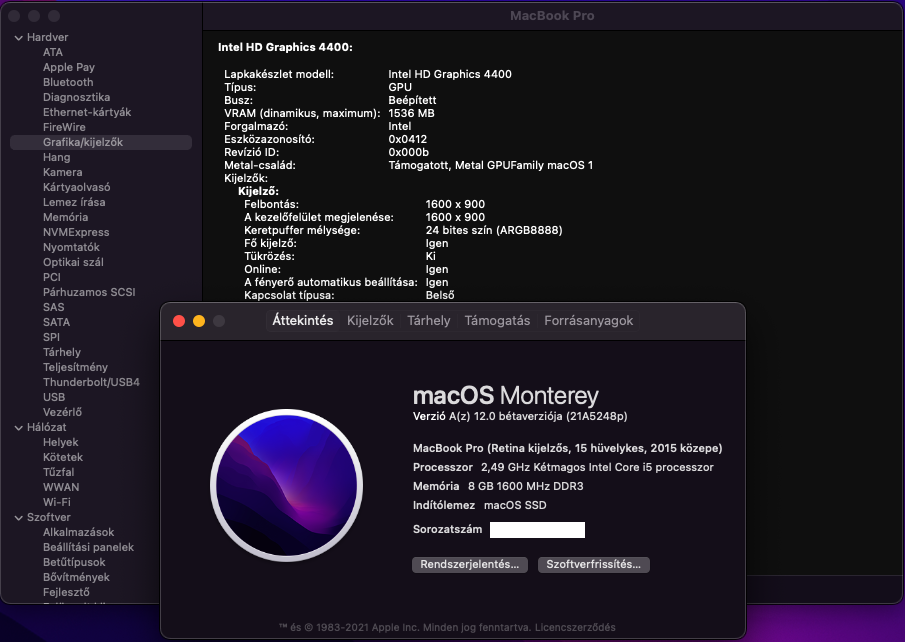The image size is (905, 642).
Task: Select SATA in the sidebar
Action: pos(56,322)
